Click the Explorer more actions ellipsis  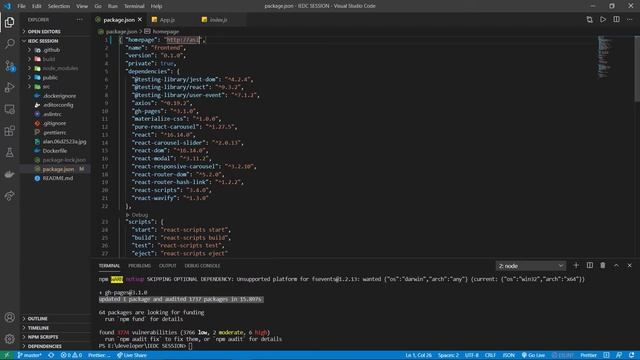tap(79, 20)
